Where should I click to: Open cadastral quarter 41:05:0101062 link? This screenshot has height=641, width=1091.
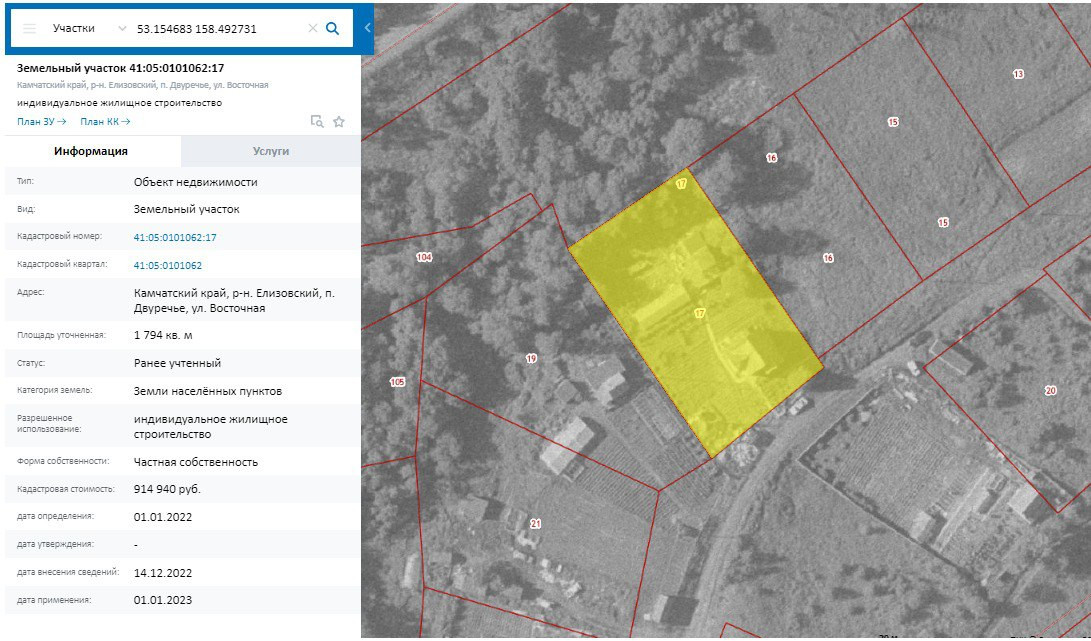168,265
